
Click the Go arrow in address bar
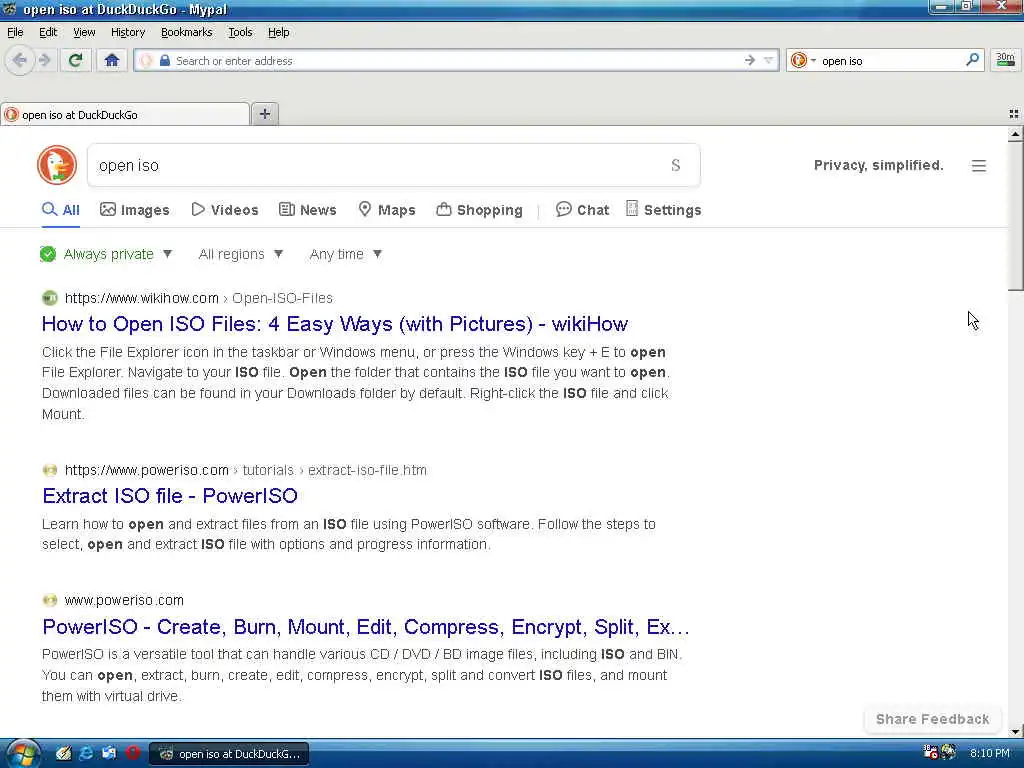[750, 60]
